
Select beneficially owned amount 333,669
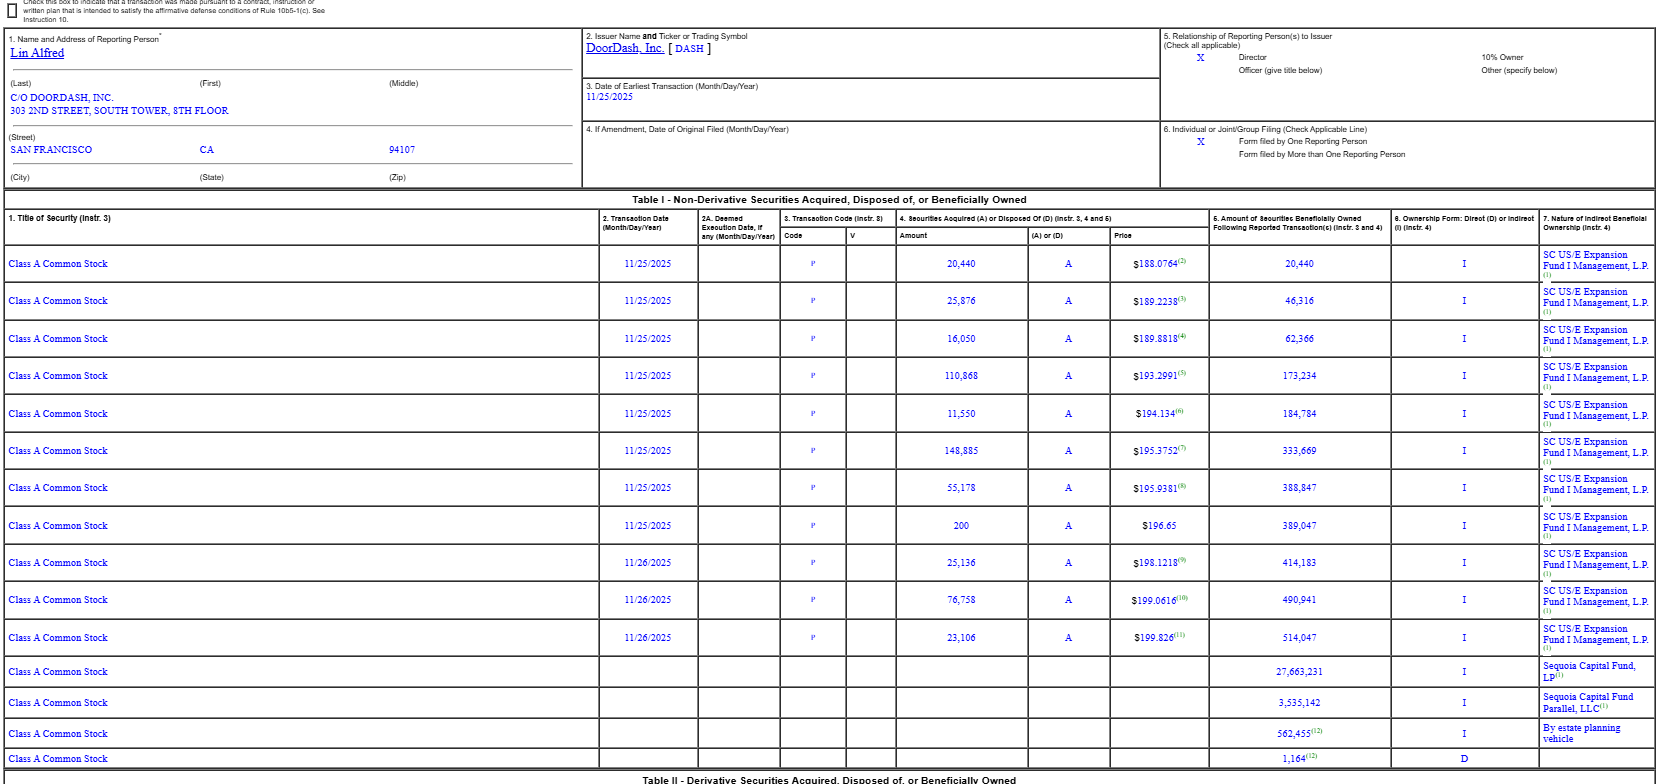point(1299,451)
